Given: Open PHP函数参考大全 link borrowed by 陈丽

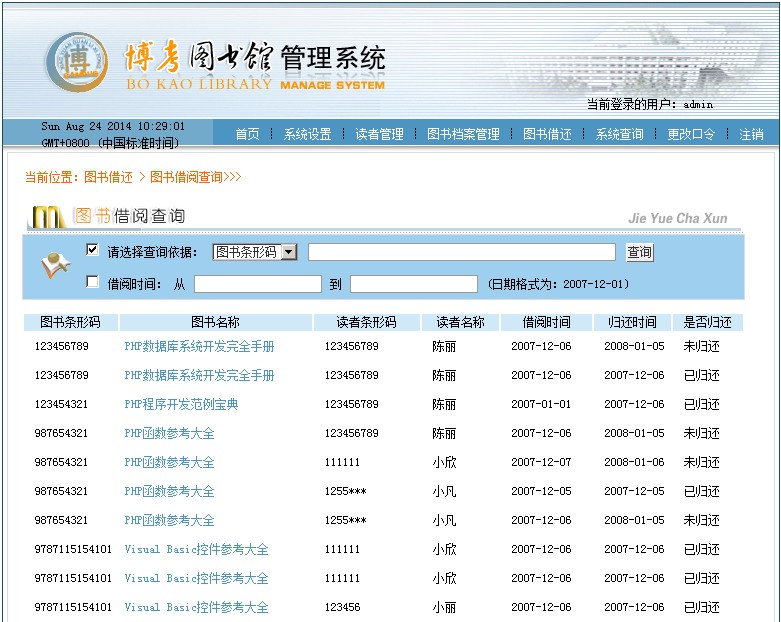Looking at the screenshot, I should (x=169, y=433).
